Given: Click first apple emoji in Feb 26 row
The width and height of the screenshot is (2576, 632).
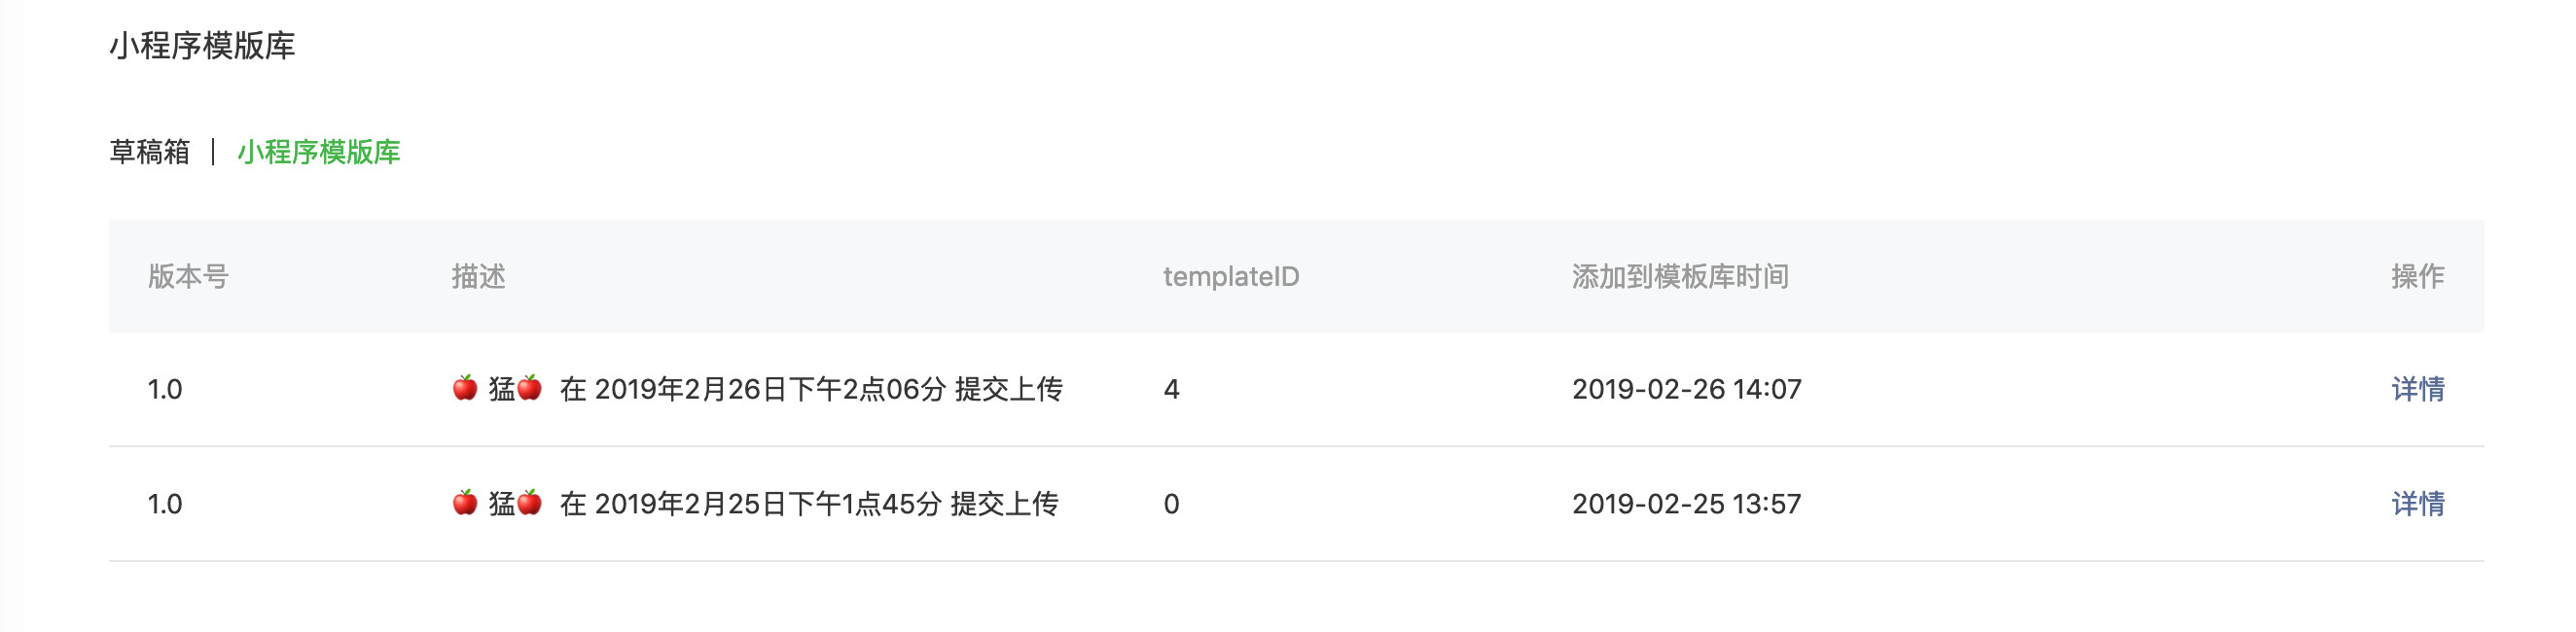Looking at the screenshot, I should click(465, 388).
